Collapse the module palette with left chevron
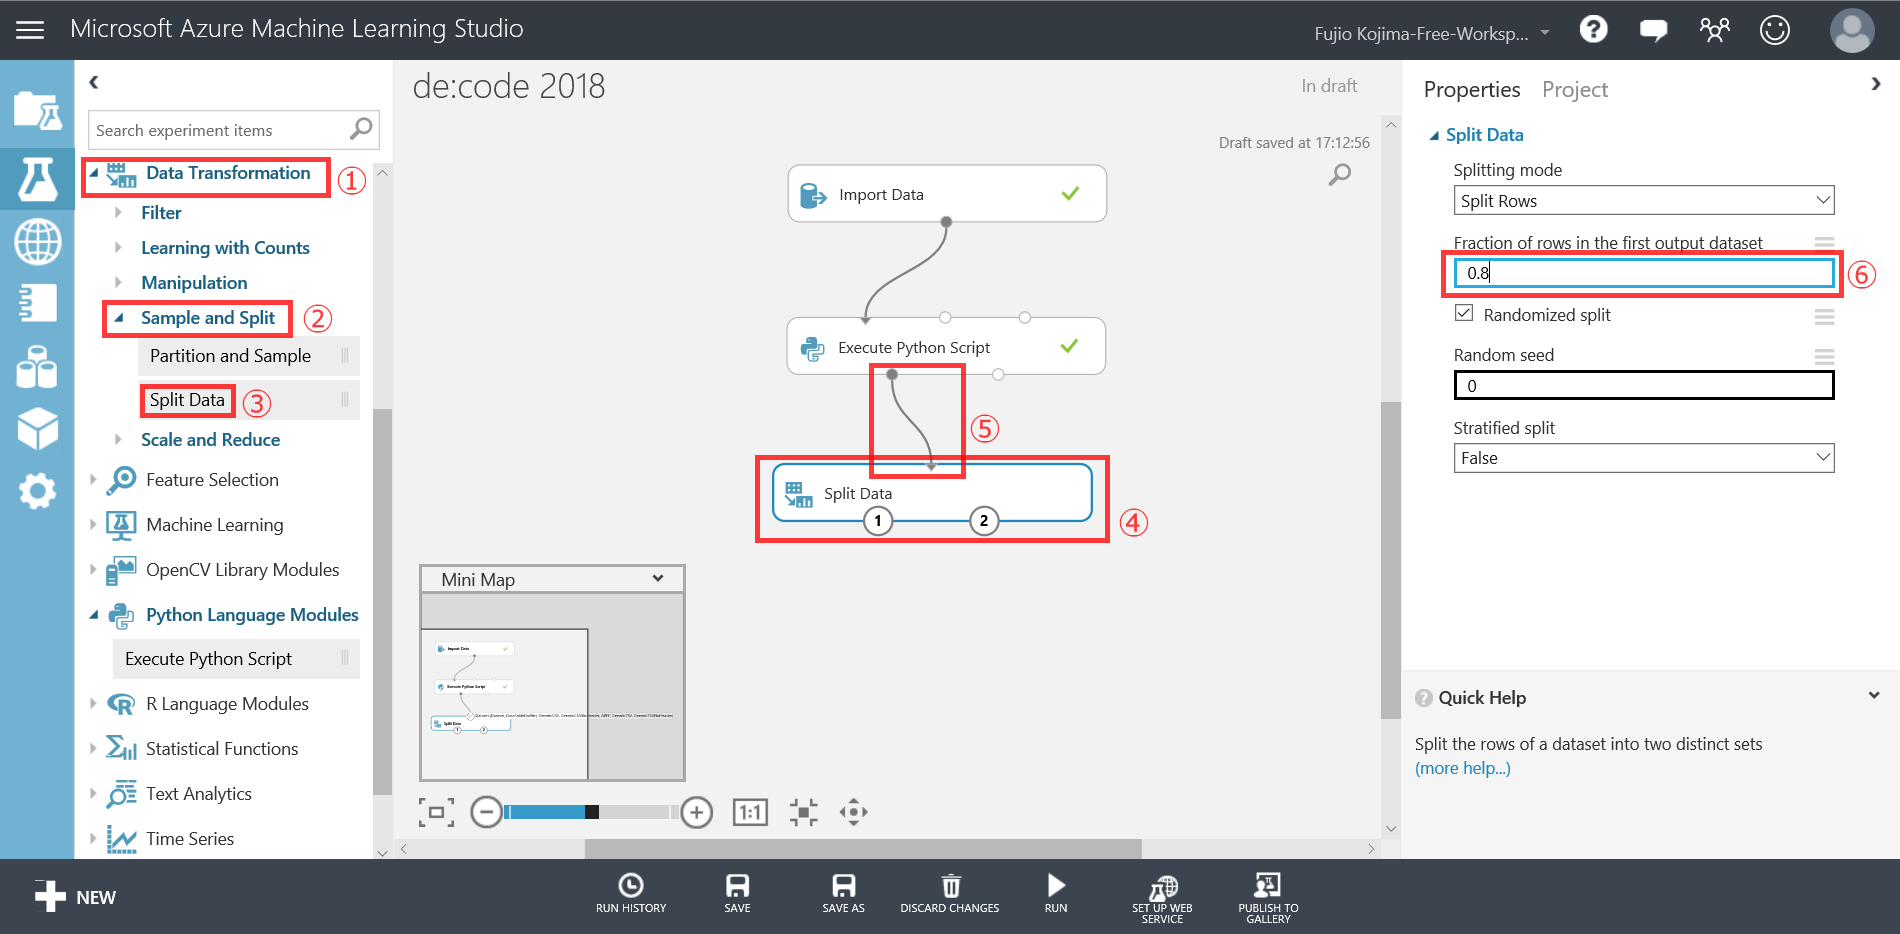 (94, 82)
